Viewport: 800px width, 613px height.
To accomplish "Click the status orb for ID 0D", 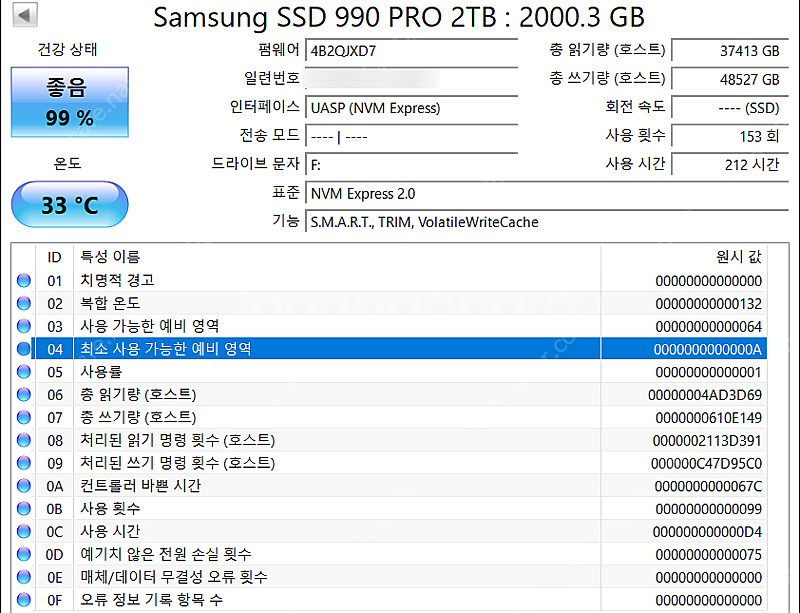I will point(23,554).
